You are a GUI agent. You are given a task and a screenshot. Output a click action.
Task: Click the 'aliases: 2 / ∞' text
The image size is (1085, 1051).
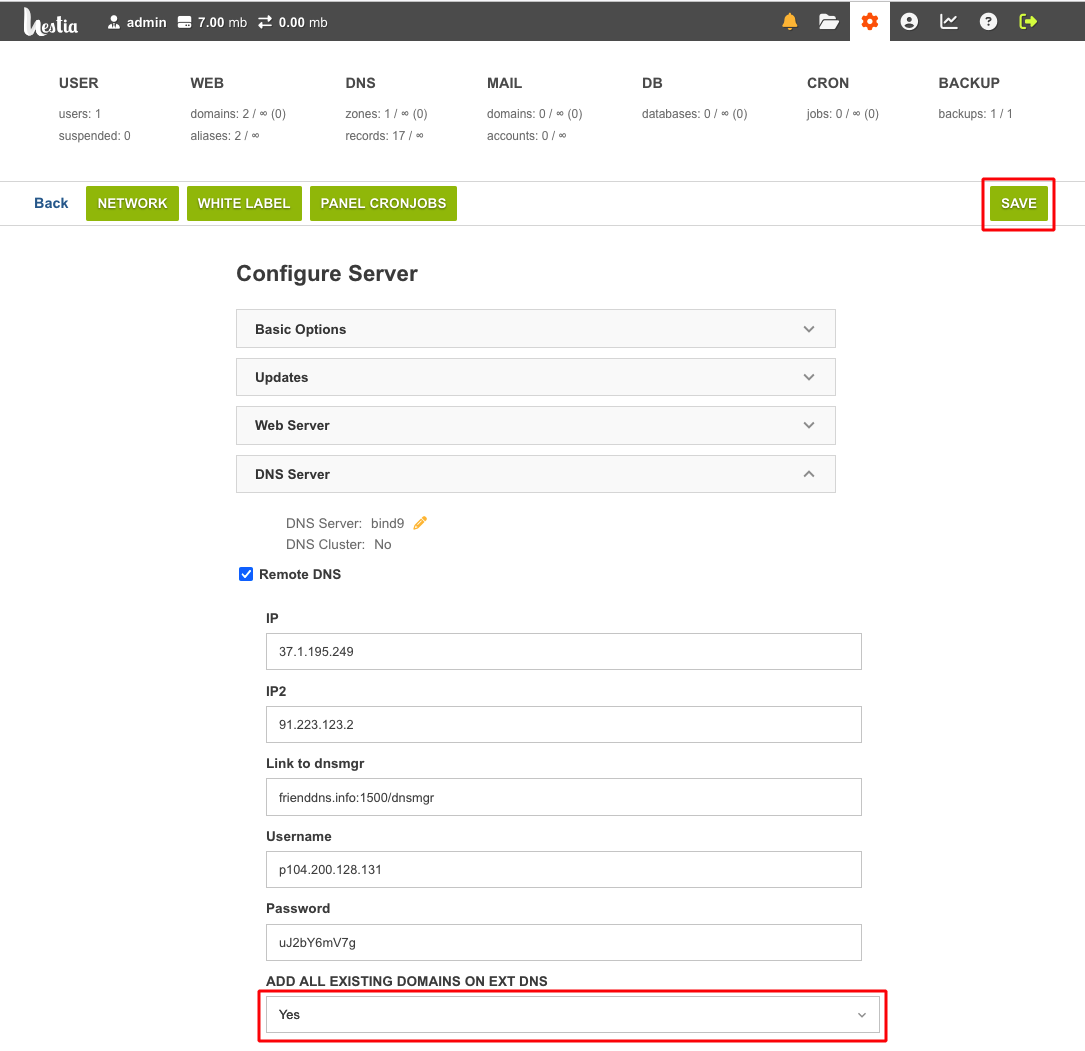pos(225,136)
